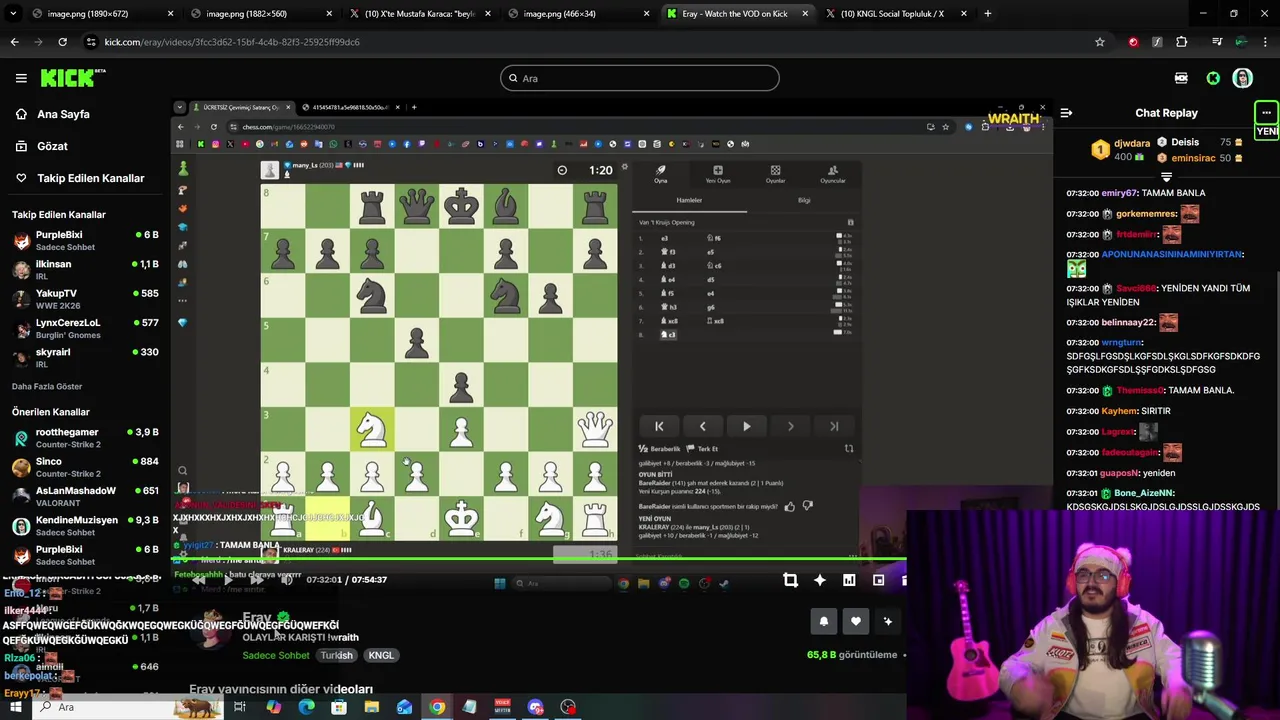Jump to first move in chess panel
The image size is (1280, 720).
[x=659, y=426]
